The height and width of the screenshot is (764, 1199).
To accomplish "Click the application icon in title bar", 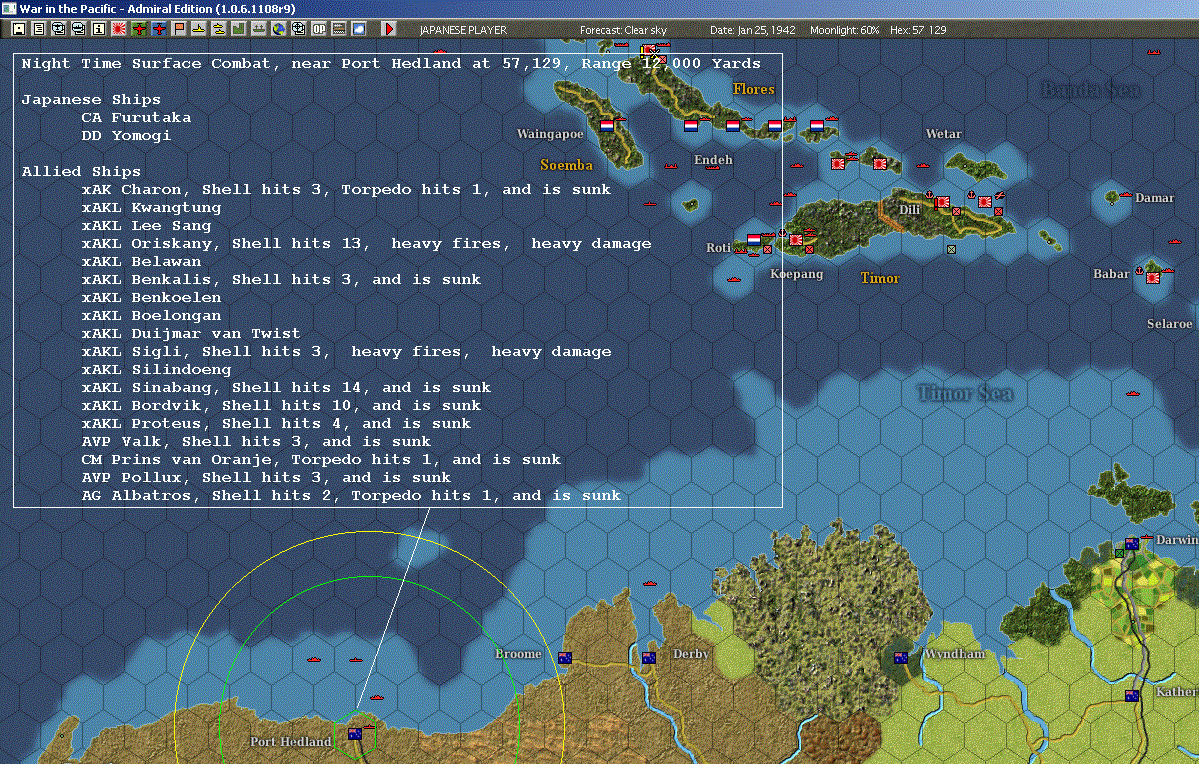I will point(8,8).
